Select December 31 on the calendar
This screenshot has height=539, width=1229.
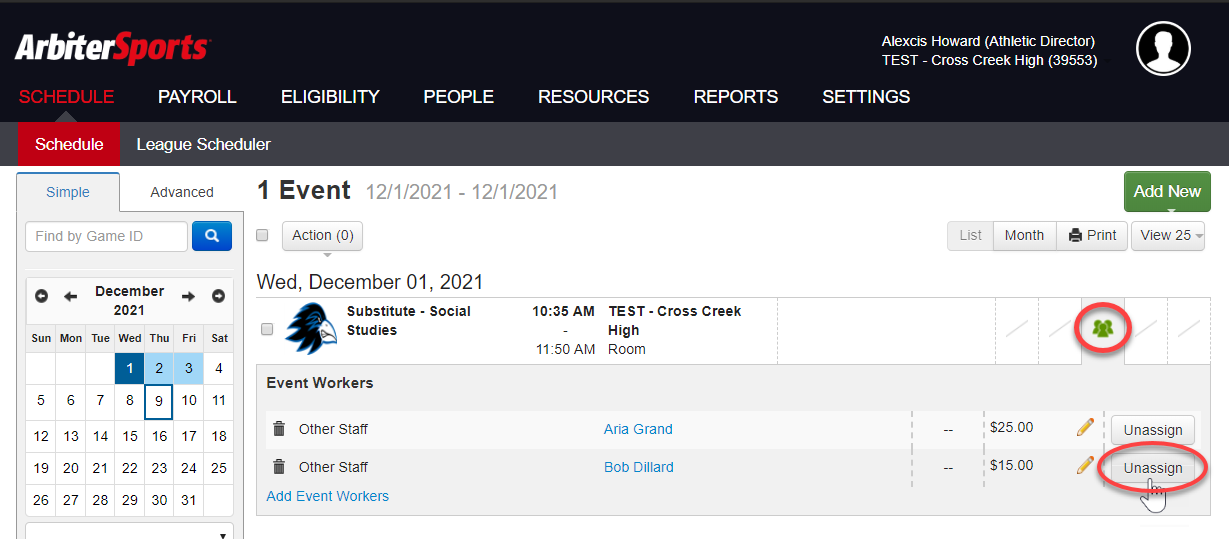click(189, 500)
